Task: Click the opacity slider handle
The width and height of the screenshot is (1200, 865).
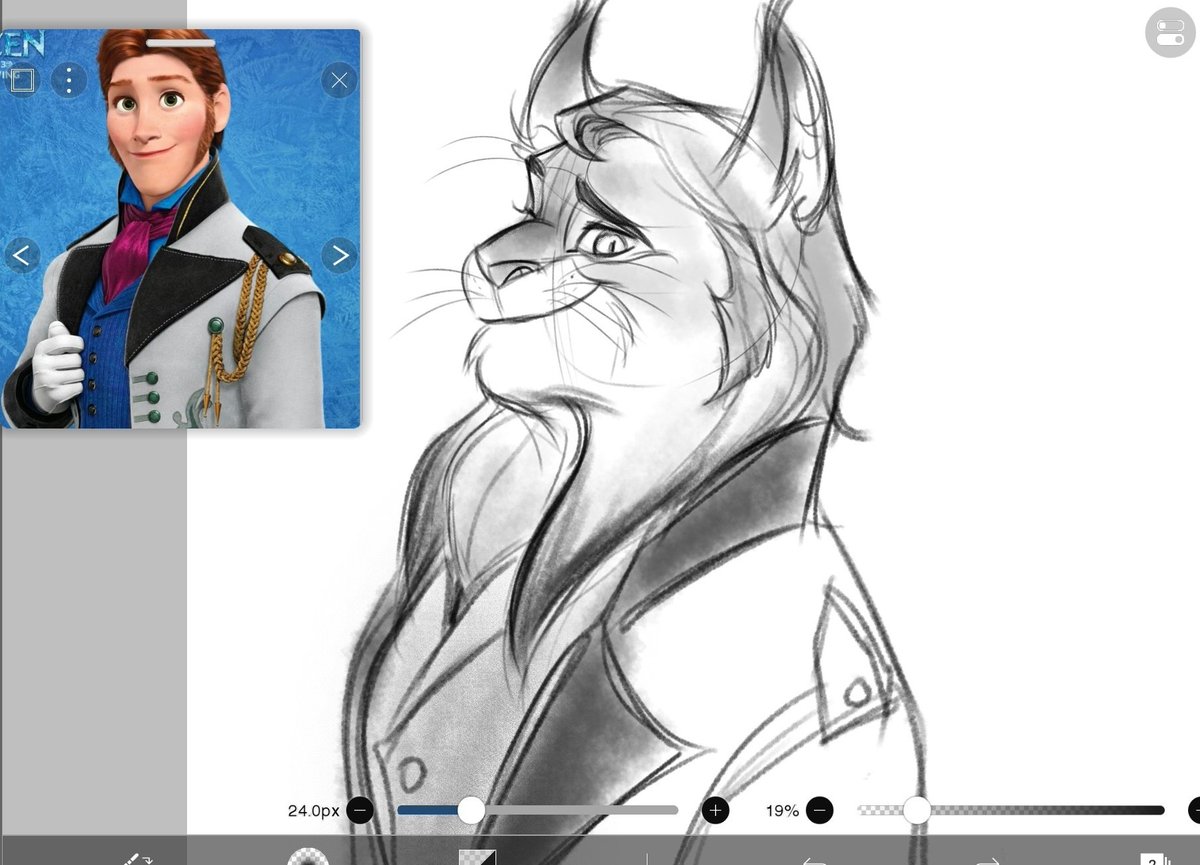Action: click(916, 810)
